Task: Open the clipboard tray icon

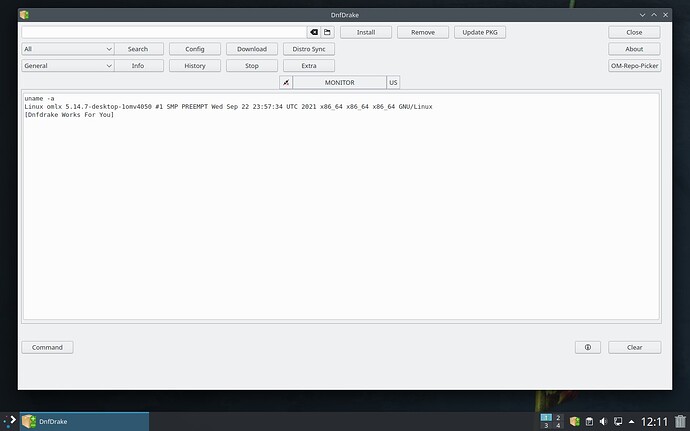Action: coord(589,421)
